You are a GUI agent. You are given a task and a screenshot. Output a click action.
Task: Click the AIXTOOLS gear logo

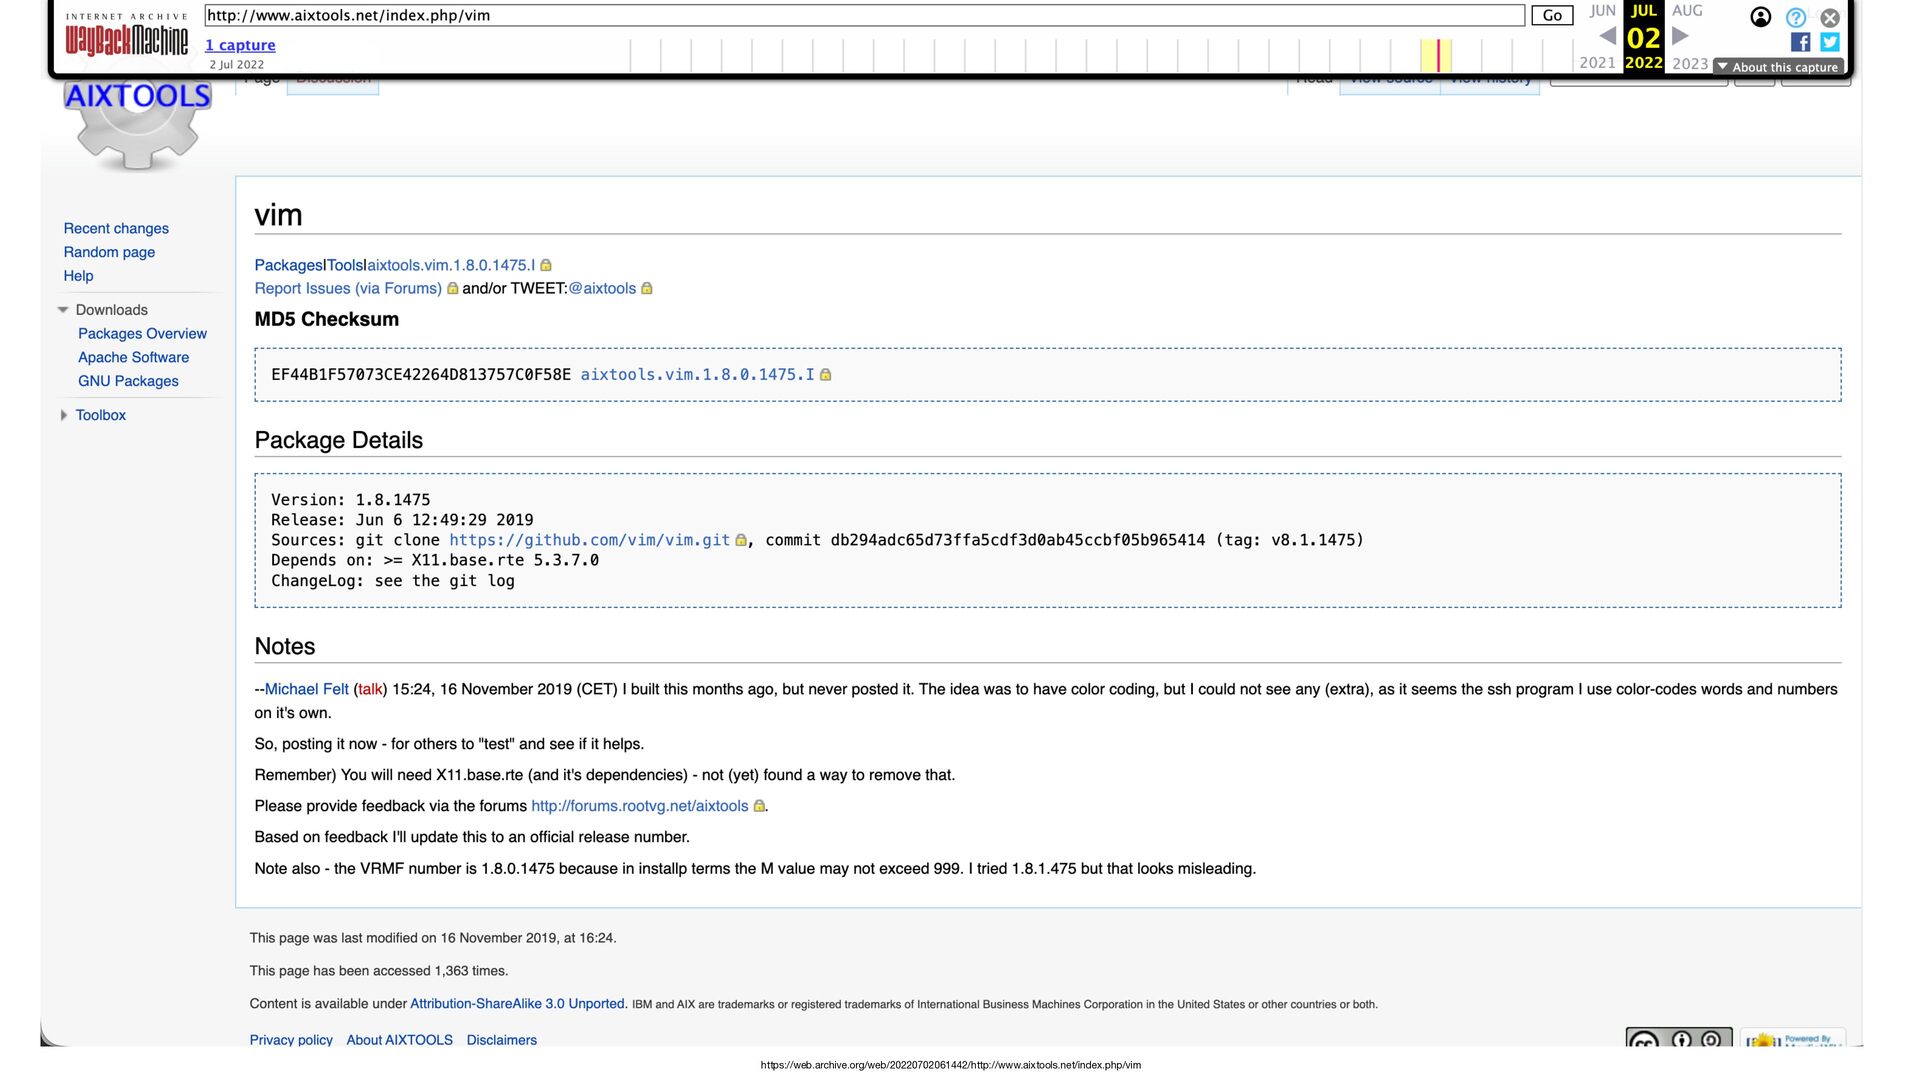point(137,126)
